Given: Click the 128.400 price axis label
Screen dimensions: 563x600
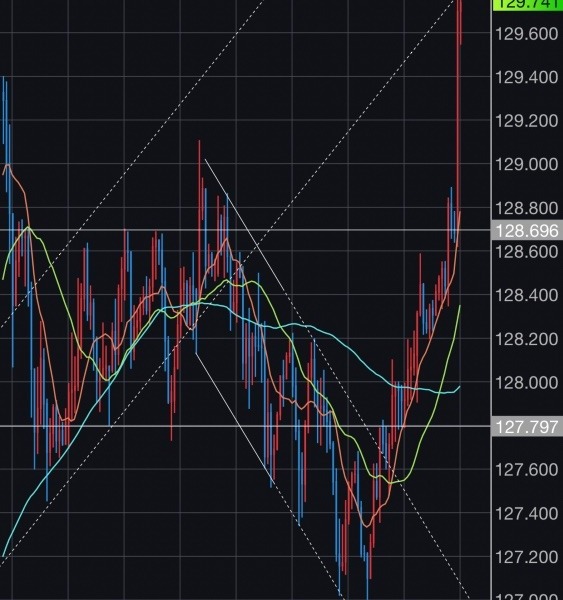Looking at the screenshot, I should [x=527, y=295].
